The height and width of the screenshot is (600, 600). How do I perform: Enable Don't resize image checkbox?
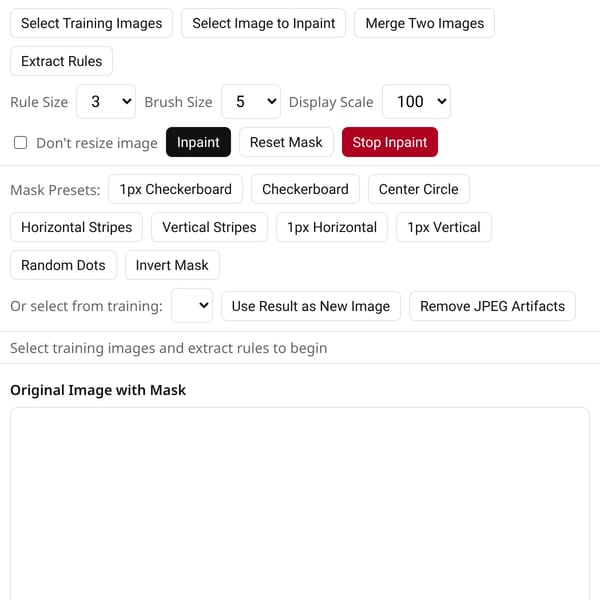tap(20, 143)
